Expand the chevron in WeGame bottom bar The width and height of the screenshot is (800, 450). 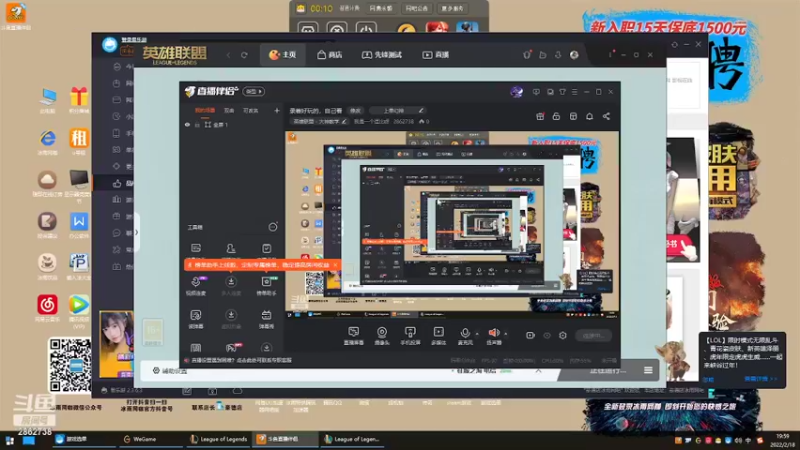pos(538,371)
